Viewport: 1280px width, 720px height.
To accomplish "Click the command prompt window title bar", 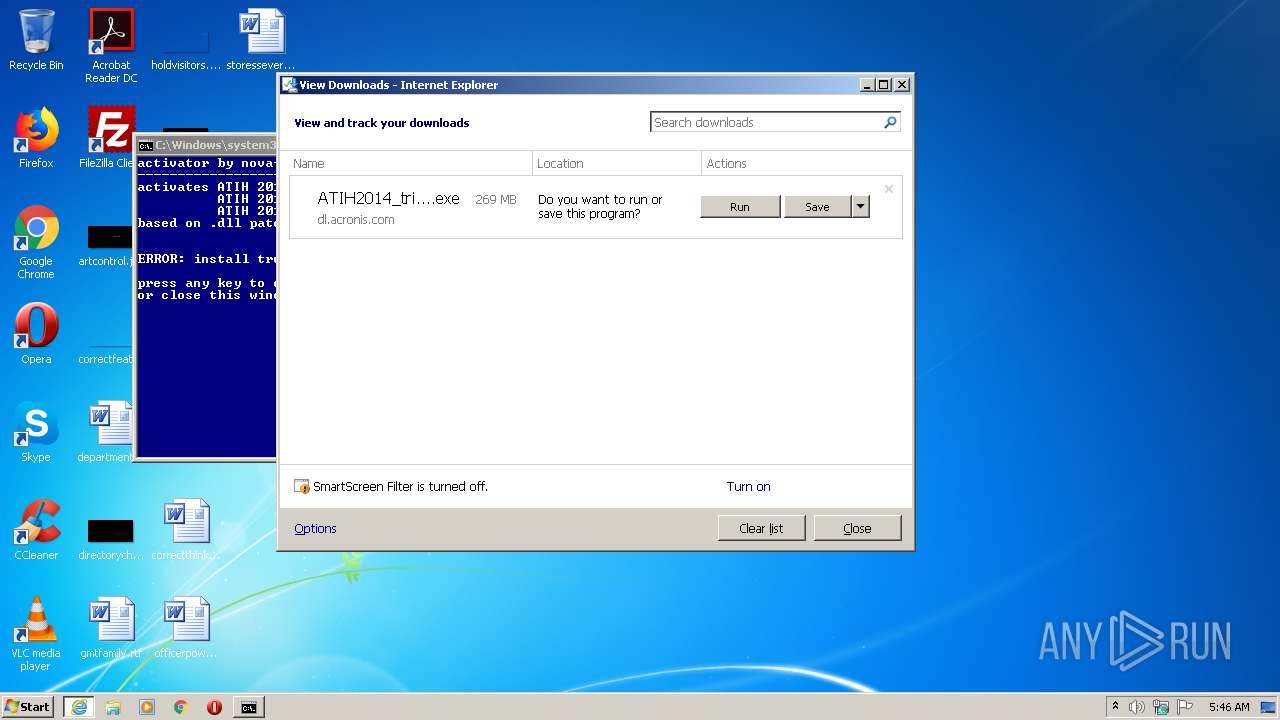I will [x=206, y=145].
